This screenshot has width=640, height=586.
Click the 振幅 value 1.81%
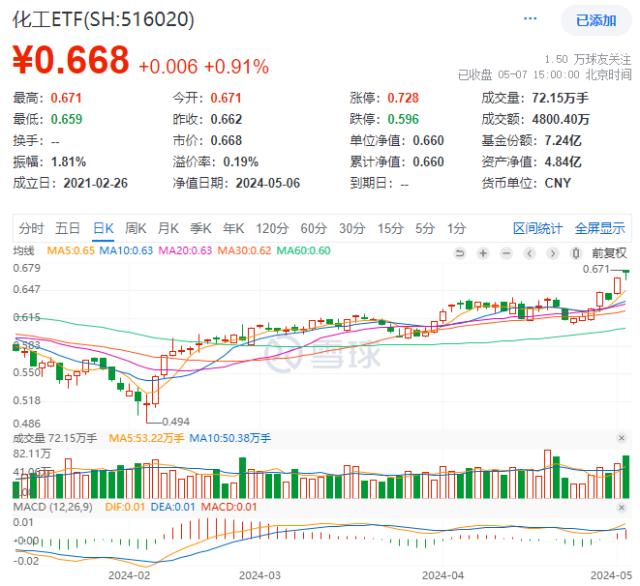[x=69, y=162]
